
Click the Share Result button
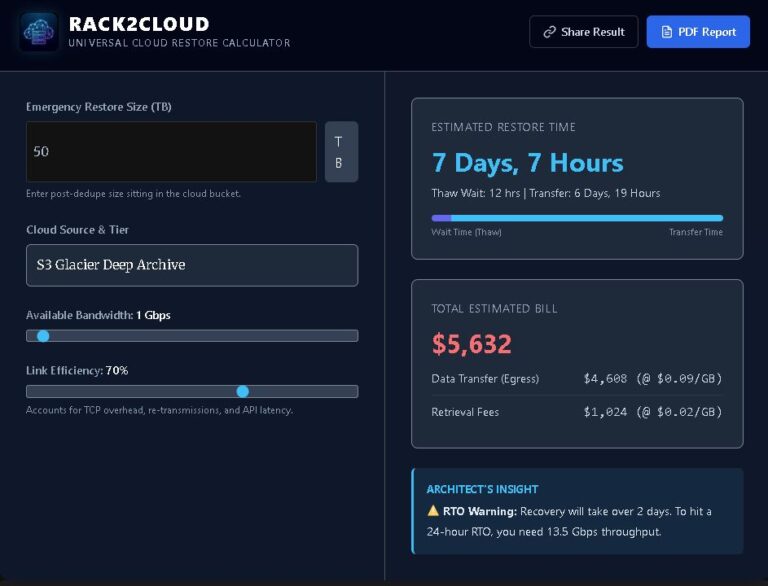pos(583,32)
